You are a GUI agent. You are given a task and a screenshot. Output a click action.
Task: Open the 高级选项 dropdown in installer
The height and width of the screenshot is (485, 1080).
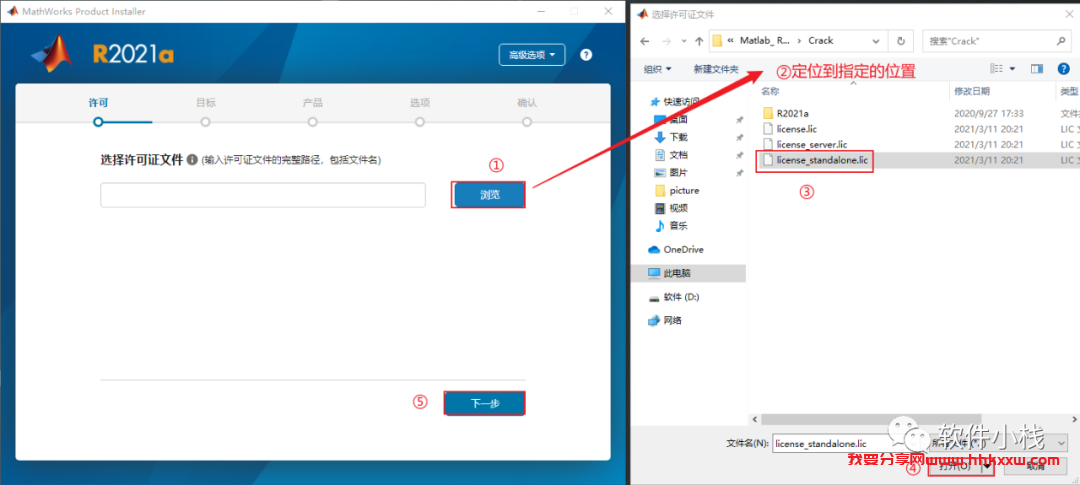click(x=532, y=55)
